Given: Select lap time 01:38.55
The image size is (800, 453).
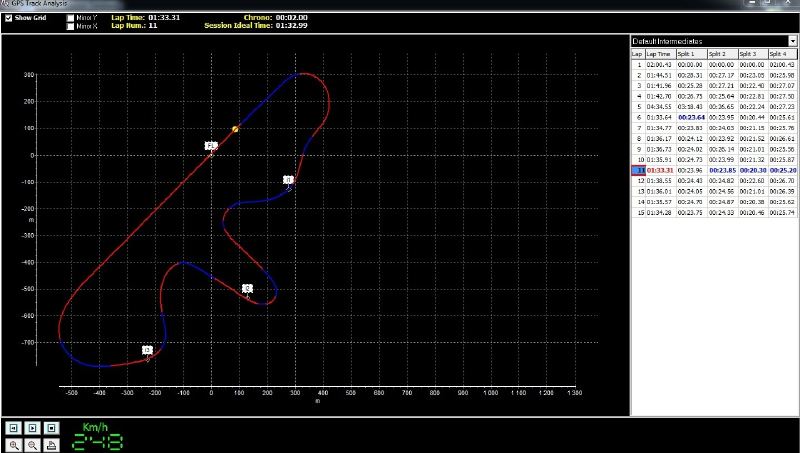Looking at the screenshot, I should tap(660, 181).
